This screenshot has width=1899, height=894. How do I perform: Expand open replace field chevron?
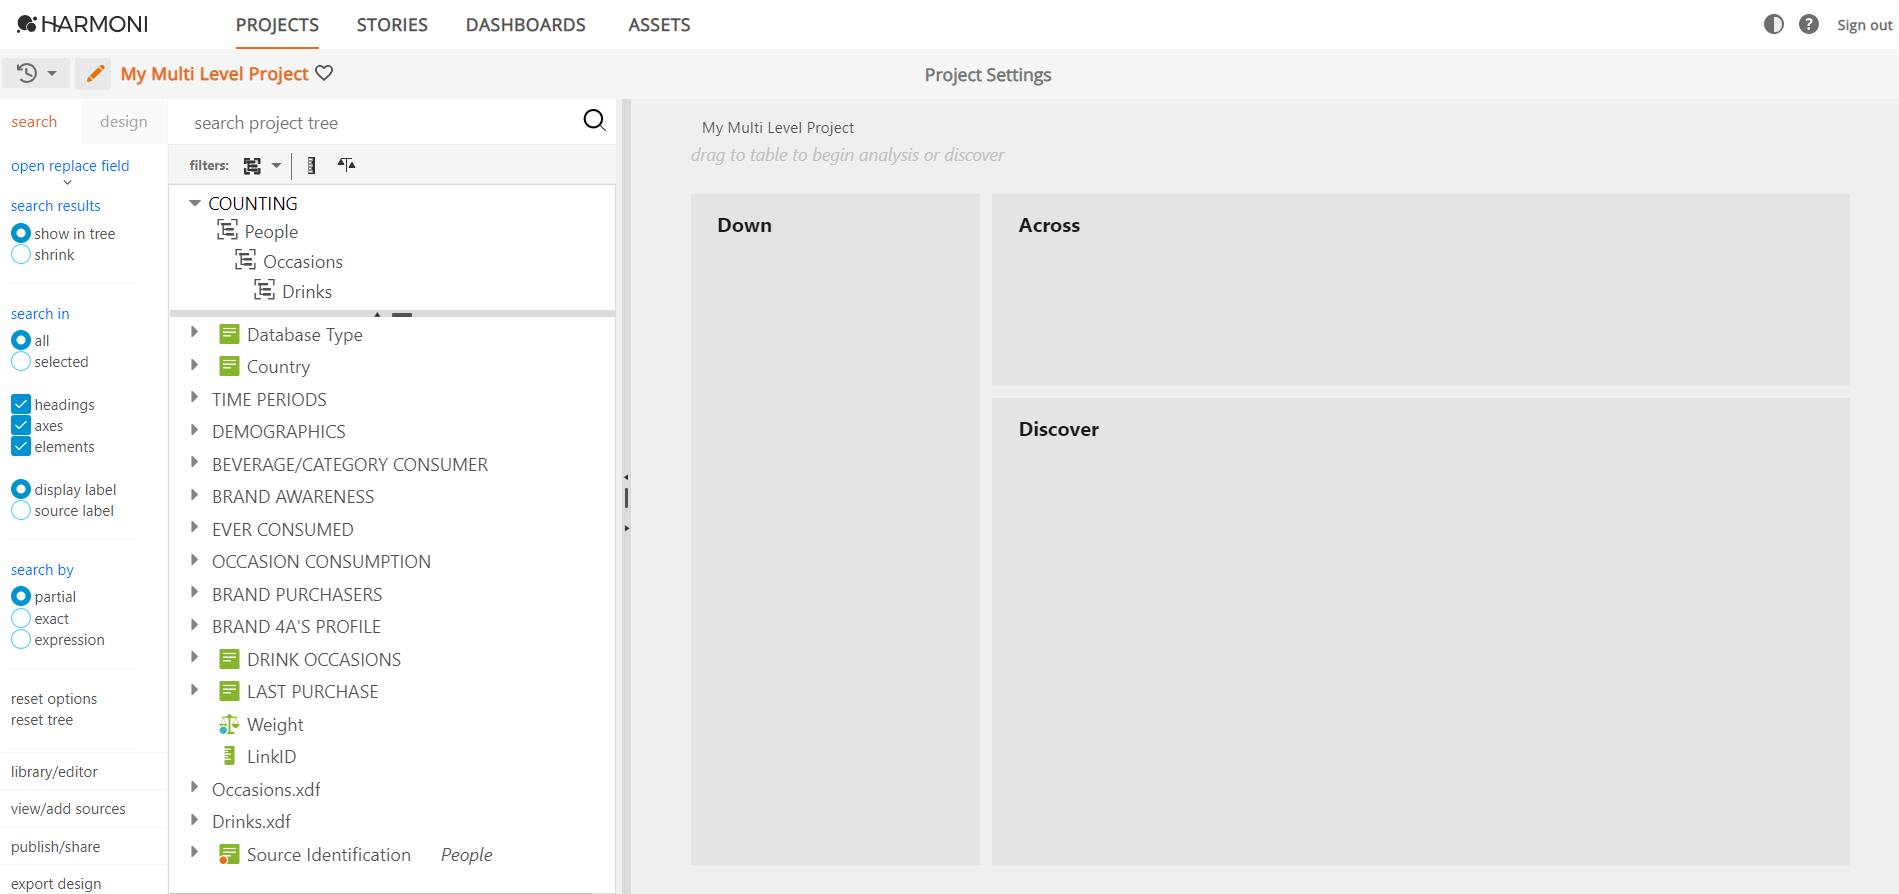coord(67,183)
